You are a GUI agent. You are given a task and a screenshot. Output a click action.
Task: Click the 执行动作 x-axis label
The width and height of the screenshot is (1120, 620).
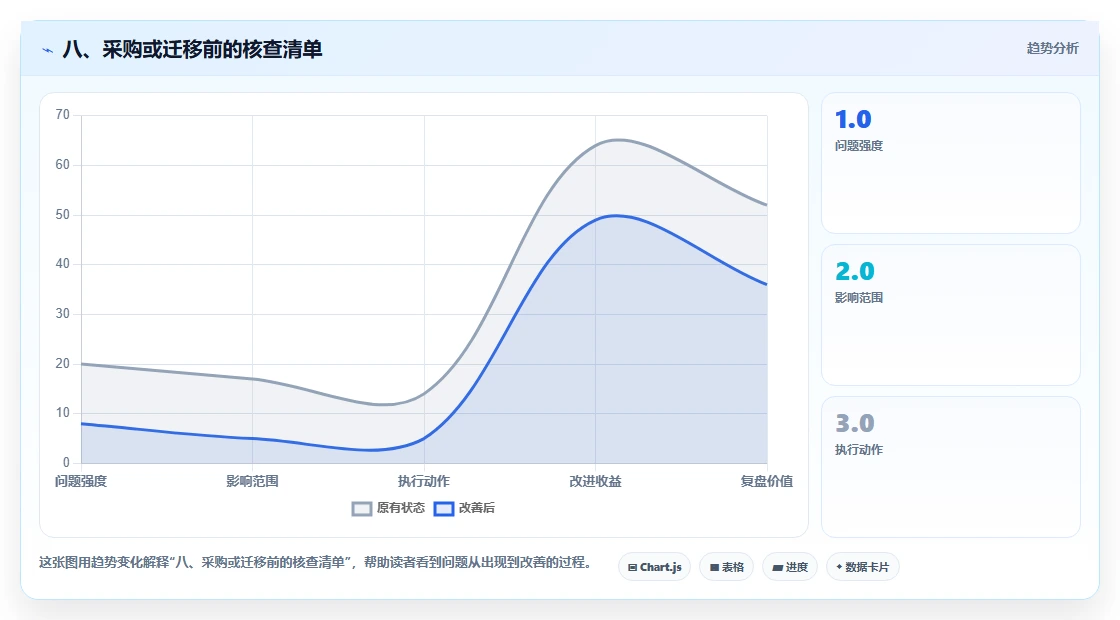pyautogui.click(x=424, y=481)
